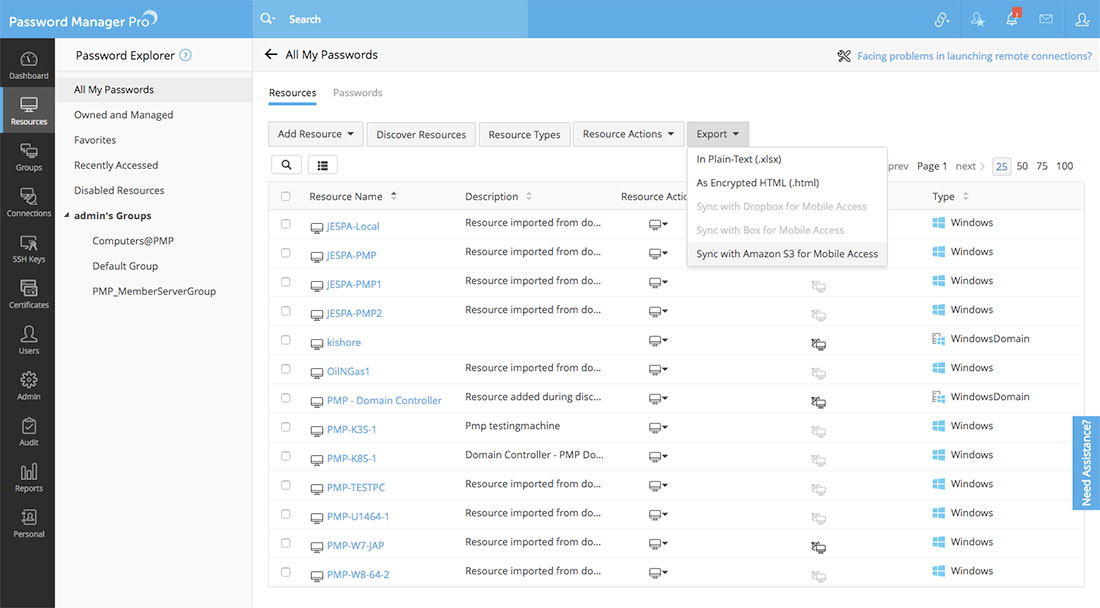Collapse the admin's Groups tree

pos(66,216)
